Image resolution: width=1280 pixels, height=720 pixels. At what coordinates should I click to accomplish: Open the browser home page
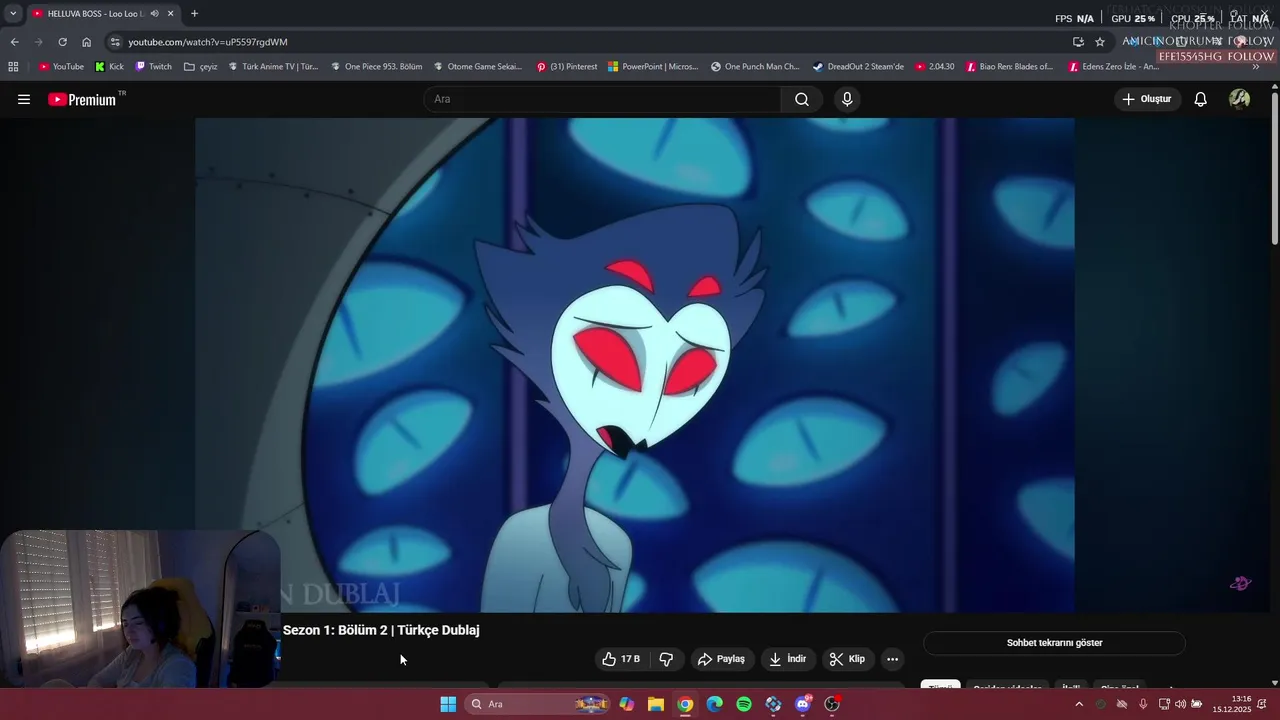coord(86,42)
